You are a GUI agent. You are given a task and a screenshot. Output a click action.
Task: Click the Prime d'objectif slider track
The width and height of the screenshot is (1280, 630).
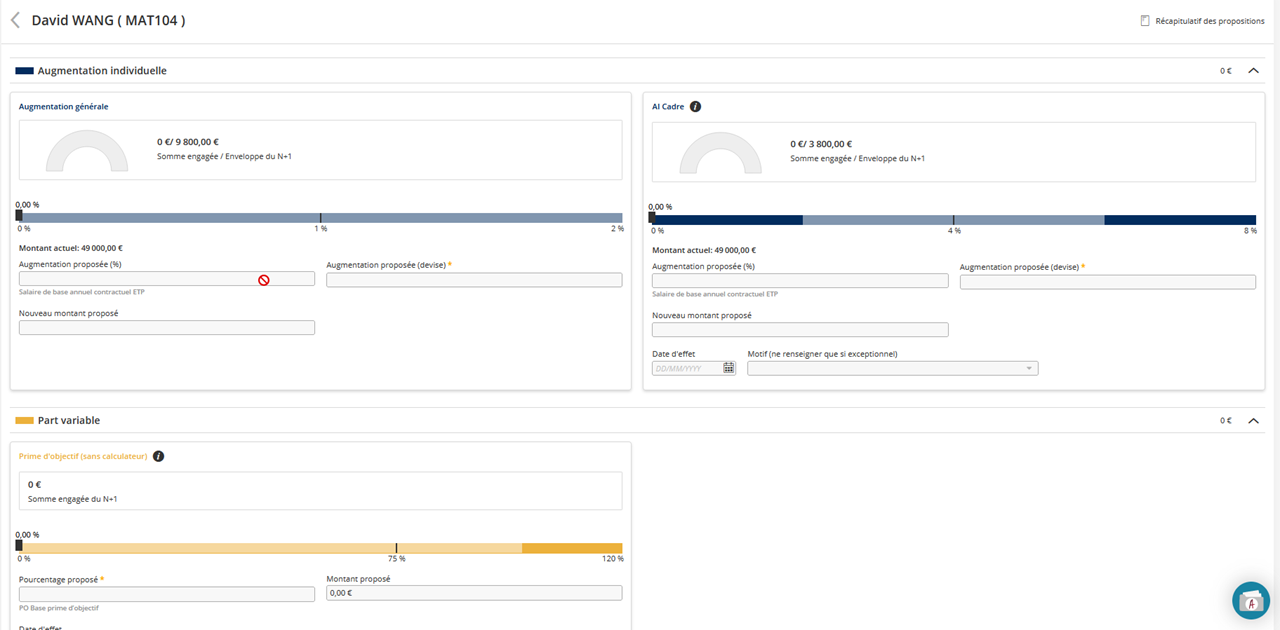point(320,548)
